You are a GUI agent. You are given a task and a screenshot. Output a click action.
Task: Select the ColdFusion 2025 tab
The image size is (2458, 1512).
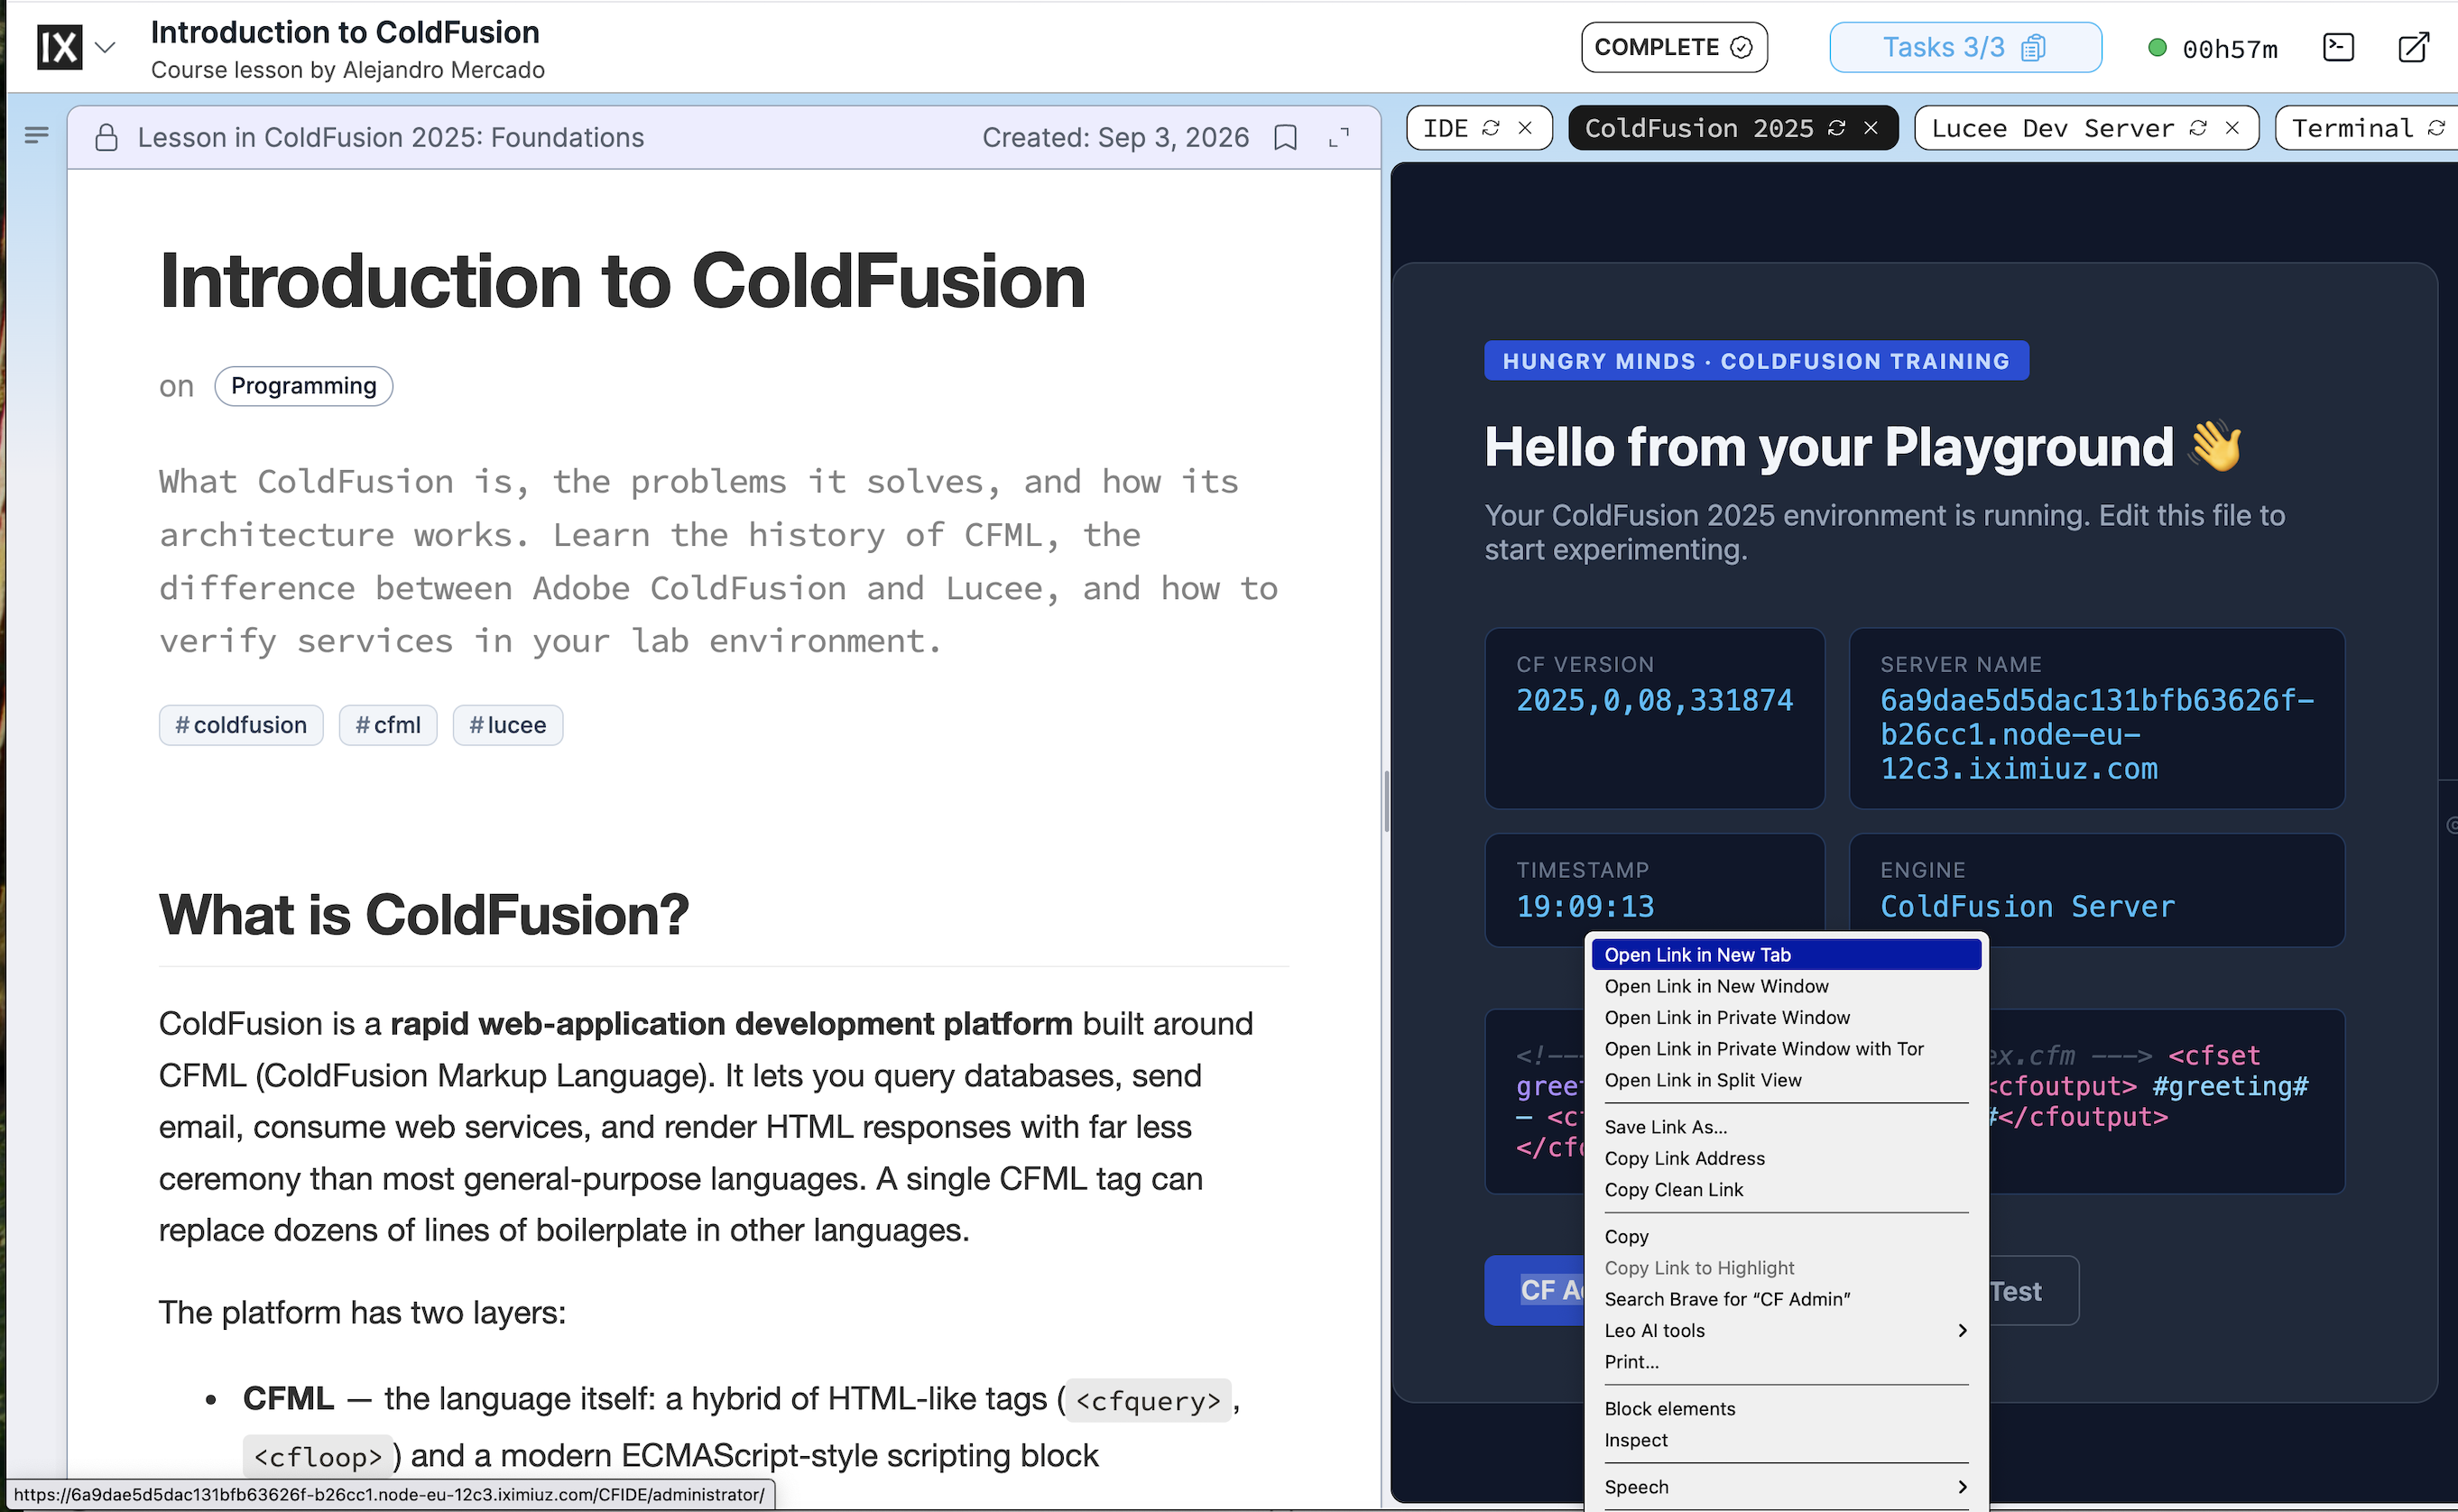[x=1699, y=128]
